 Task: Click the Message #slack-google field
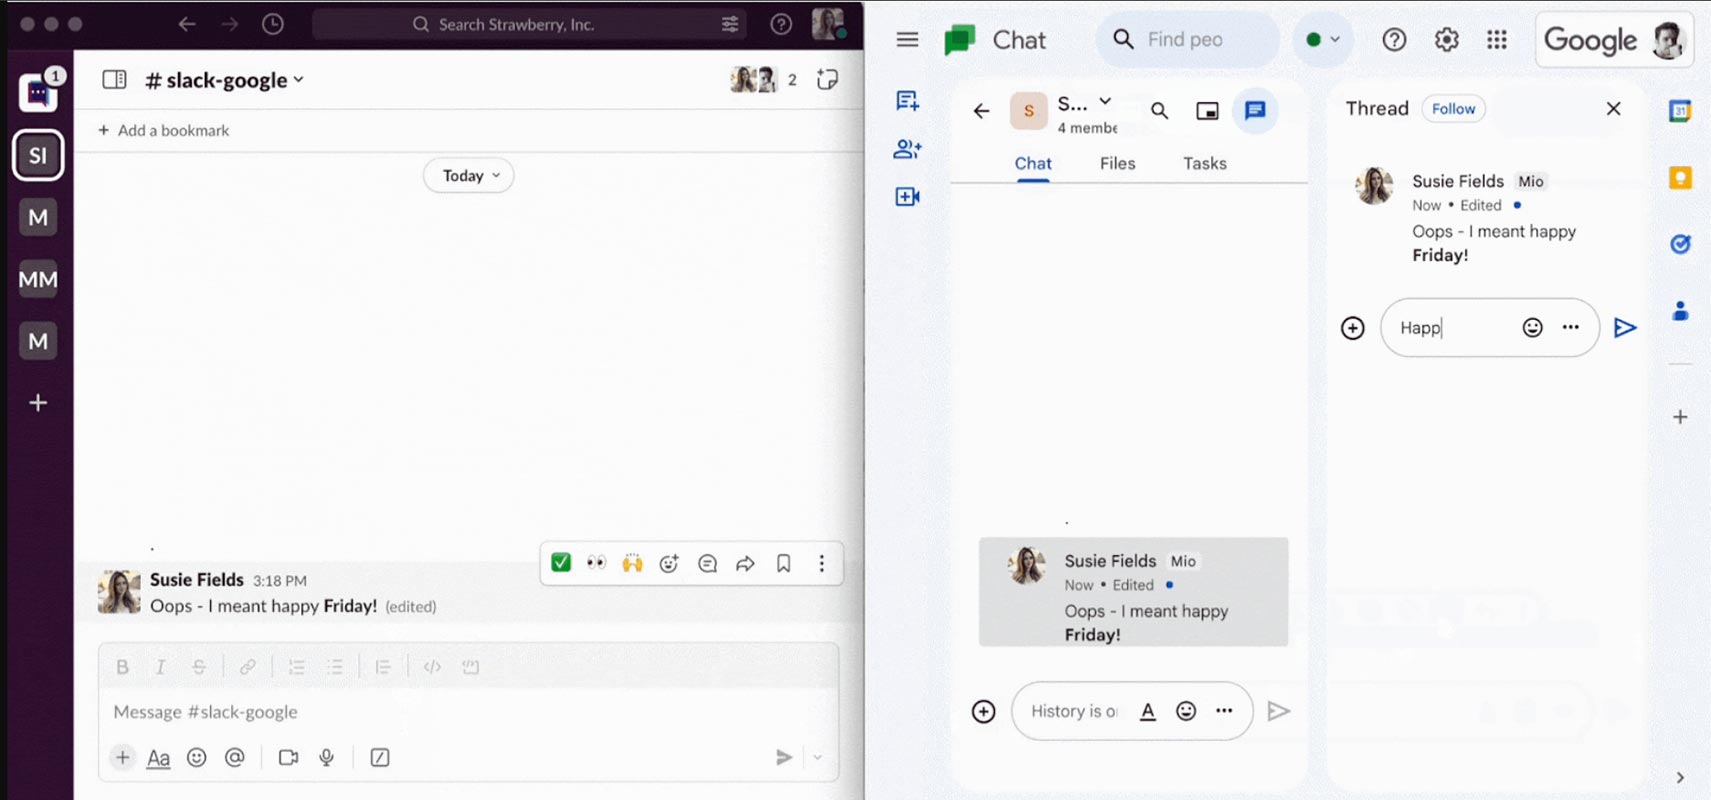click(x=468, y=712)
